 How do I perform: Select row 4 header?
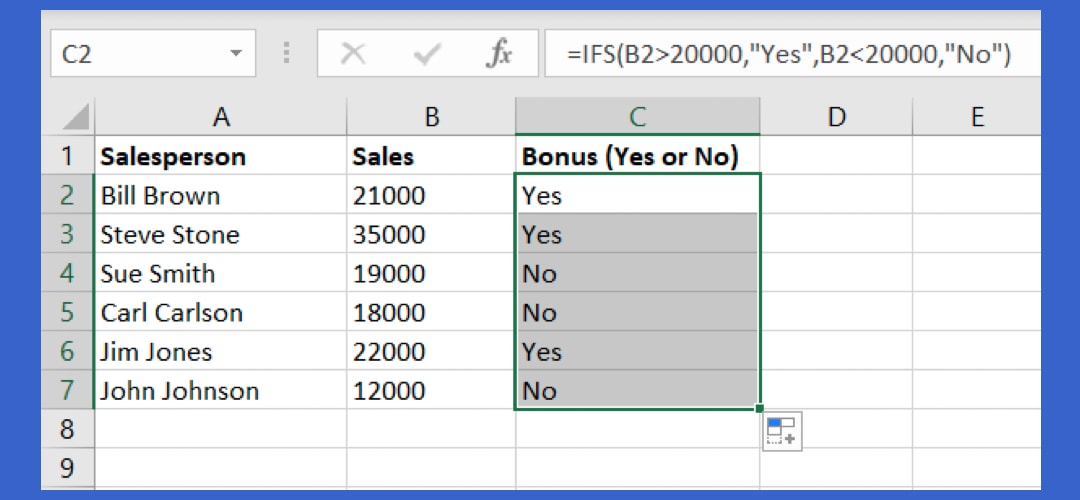pyautogui.click(x=68, y=273)
